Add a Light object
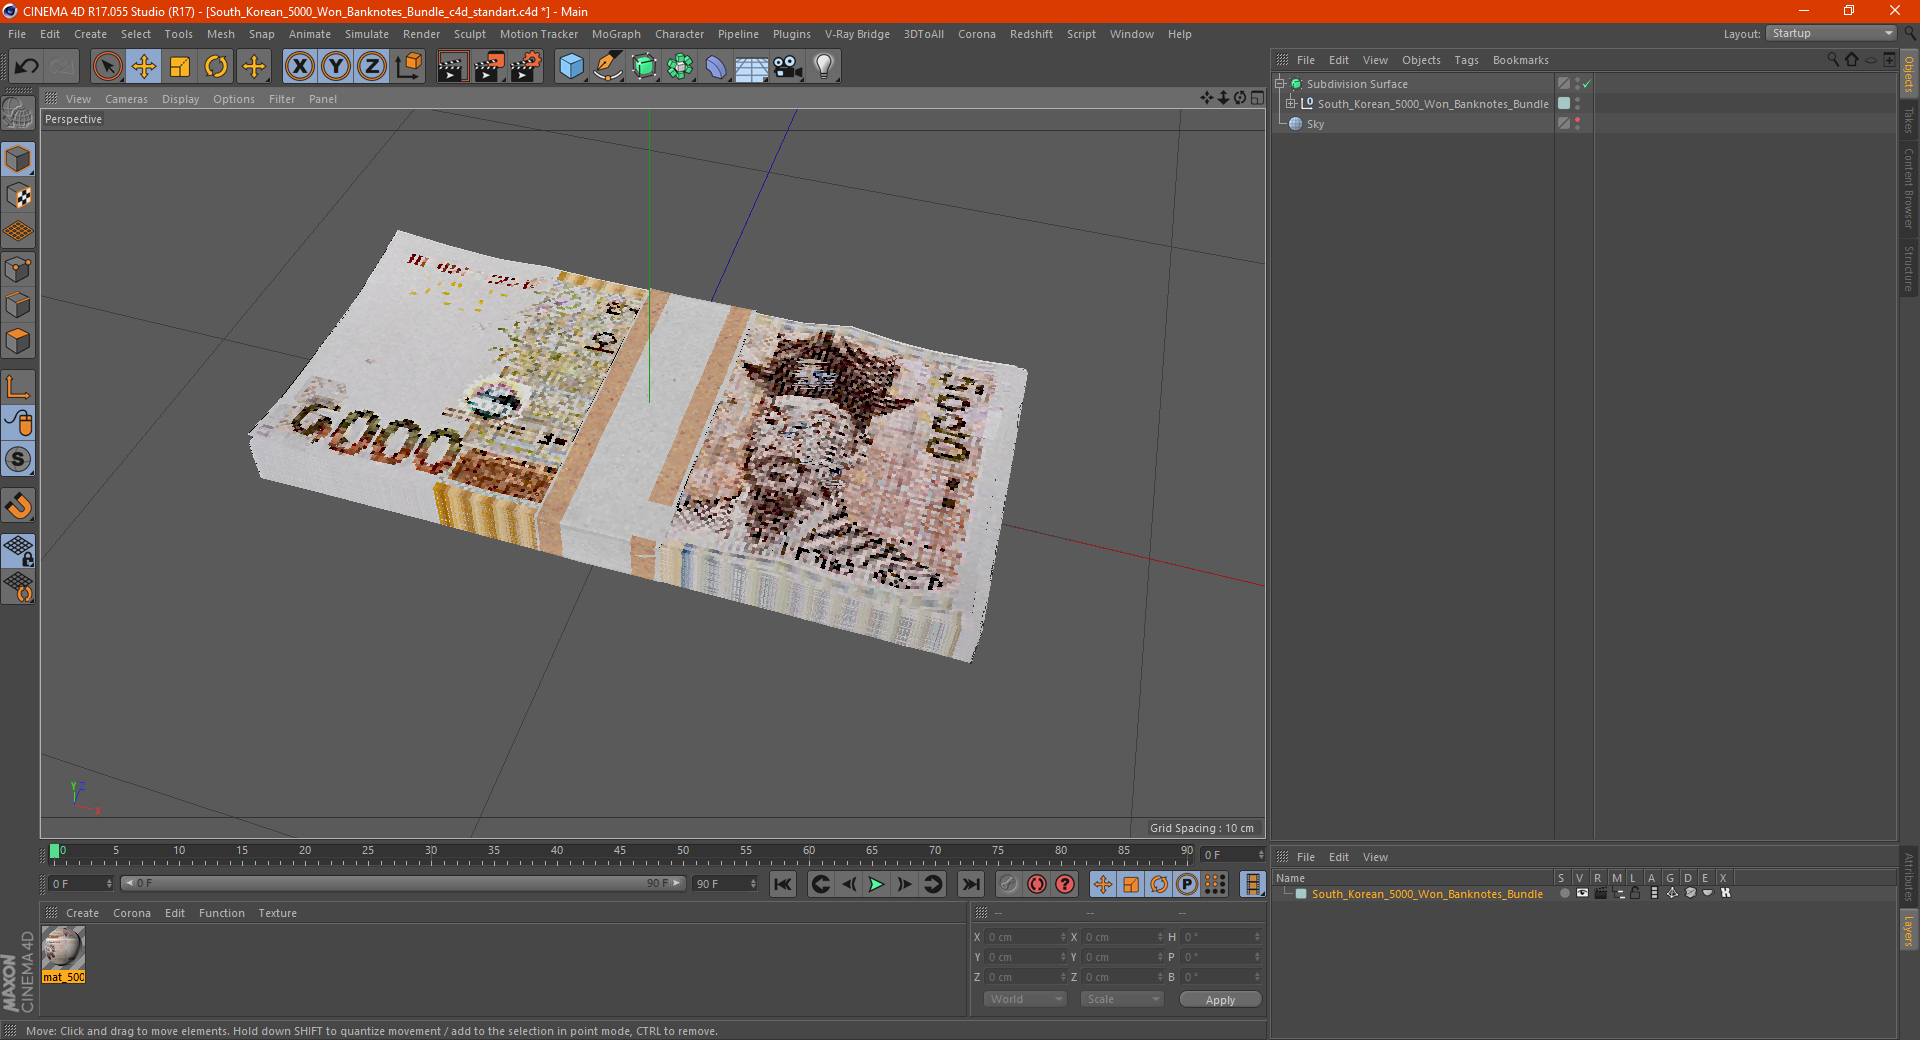This screenshot has width=1920, height=1040. (824, 67)
